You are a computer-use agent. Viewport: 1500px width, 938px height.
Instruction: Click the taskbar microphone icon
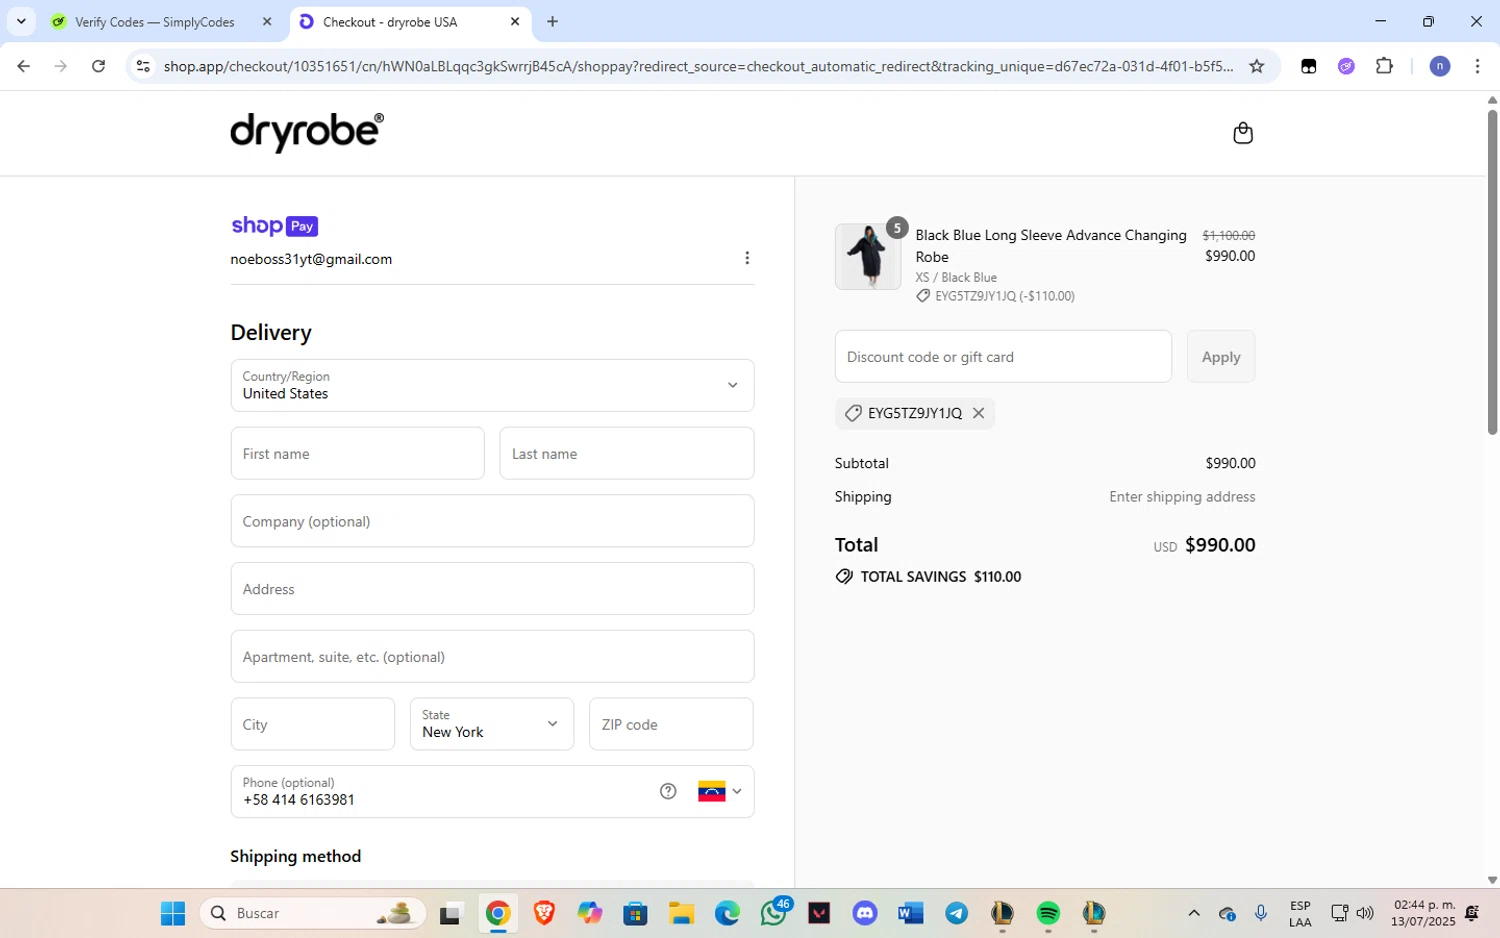tap(1261, 913)
